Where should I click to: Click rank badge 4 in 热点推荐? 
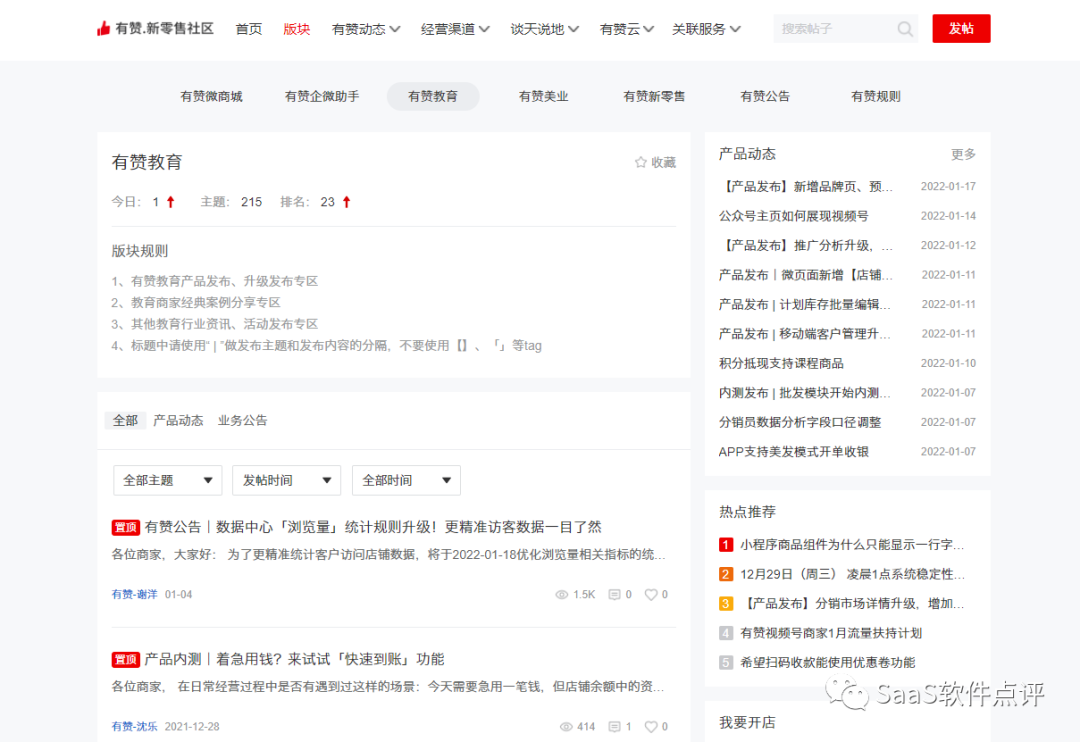click(726, 633)
